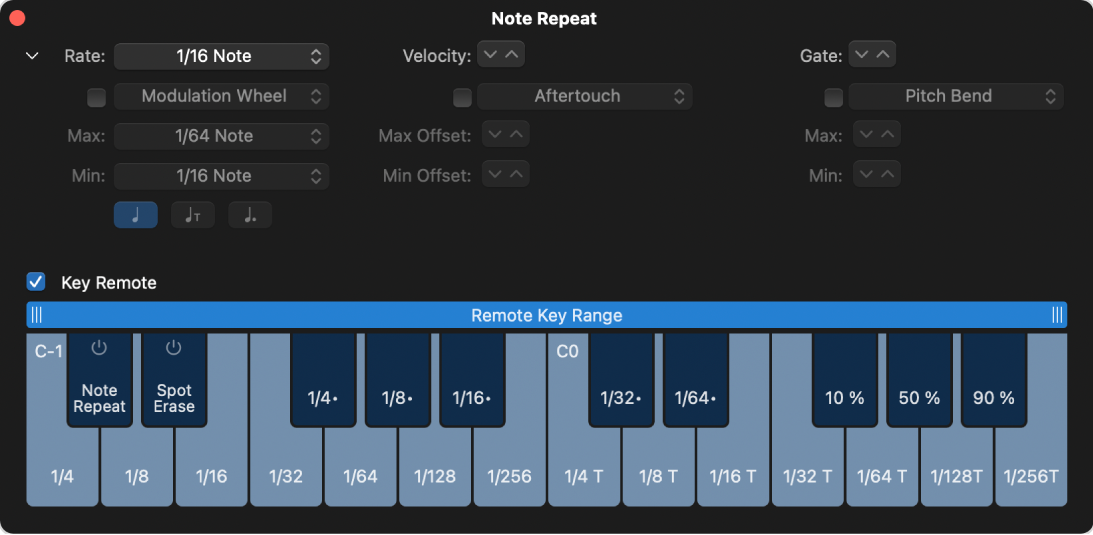Click the Gate stepper arrows
Viewport: 1093px width, 535px height.
[872, 55]
